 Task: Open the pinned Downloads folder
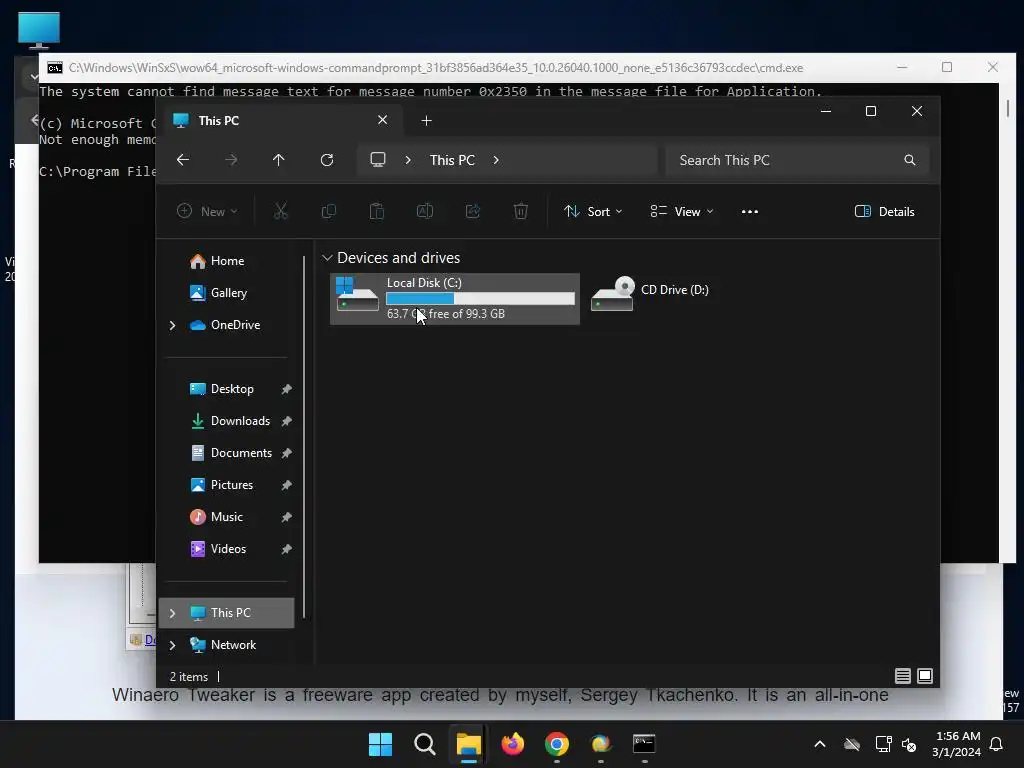[227, 421]
